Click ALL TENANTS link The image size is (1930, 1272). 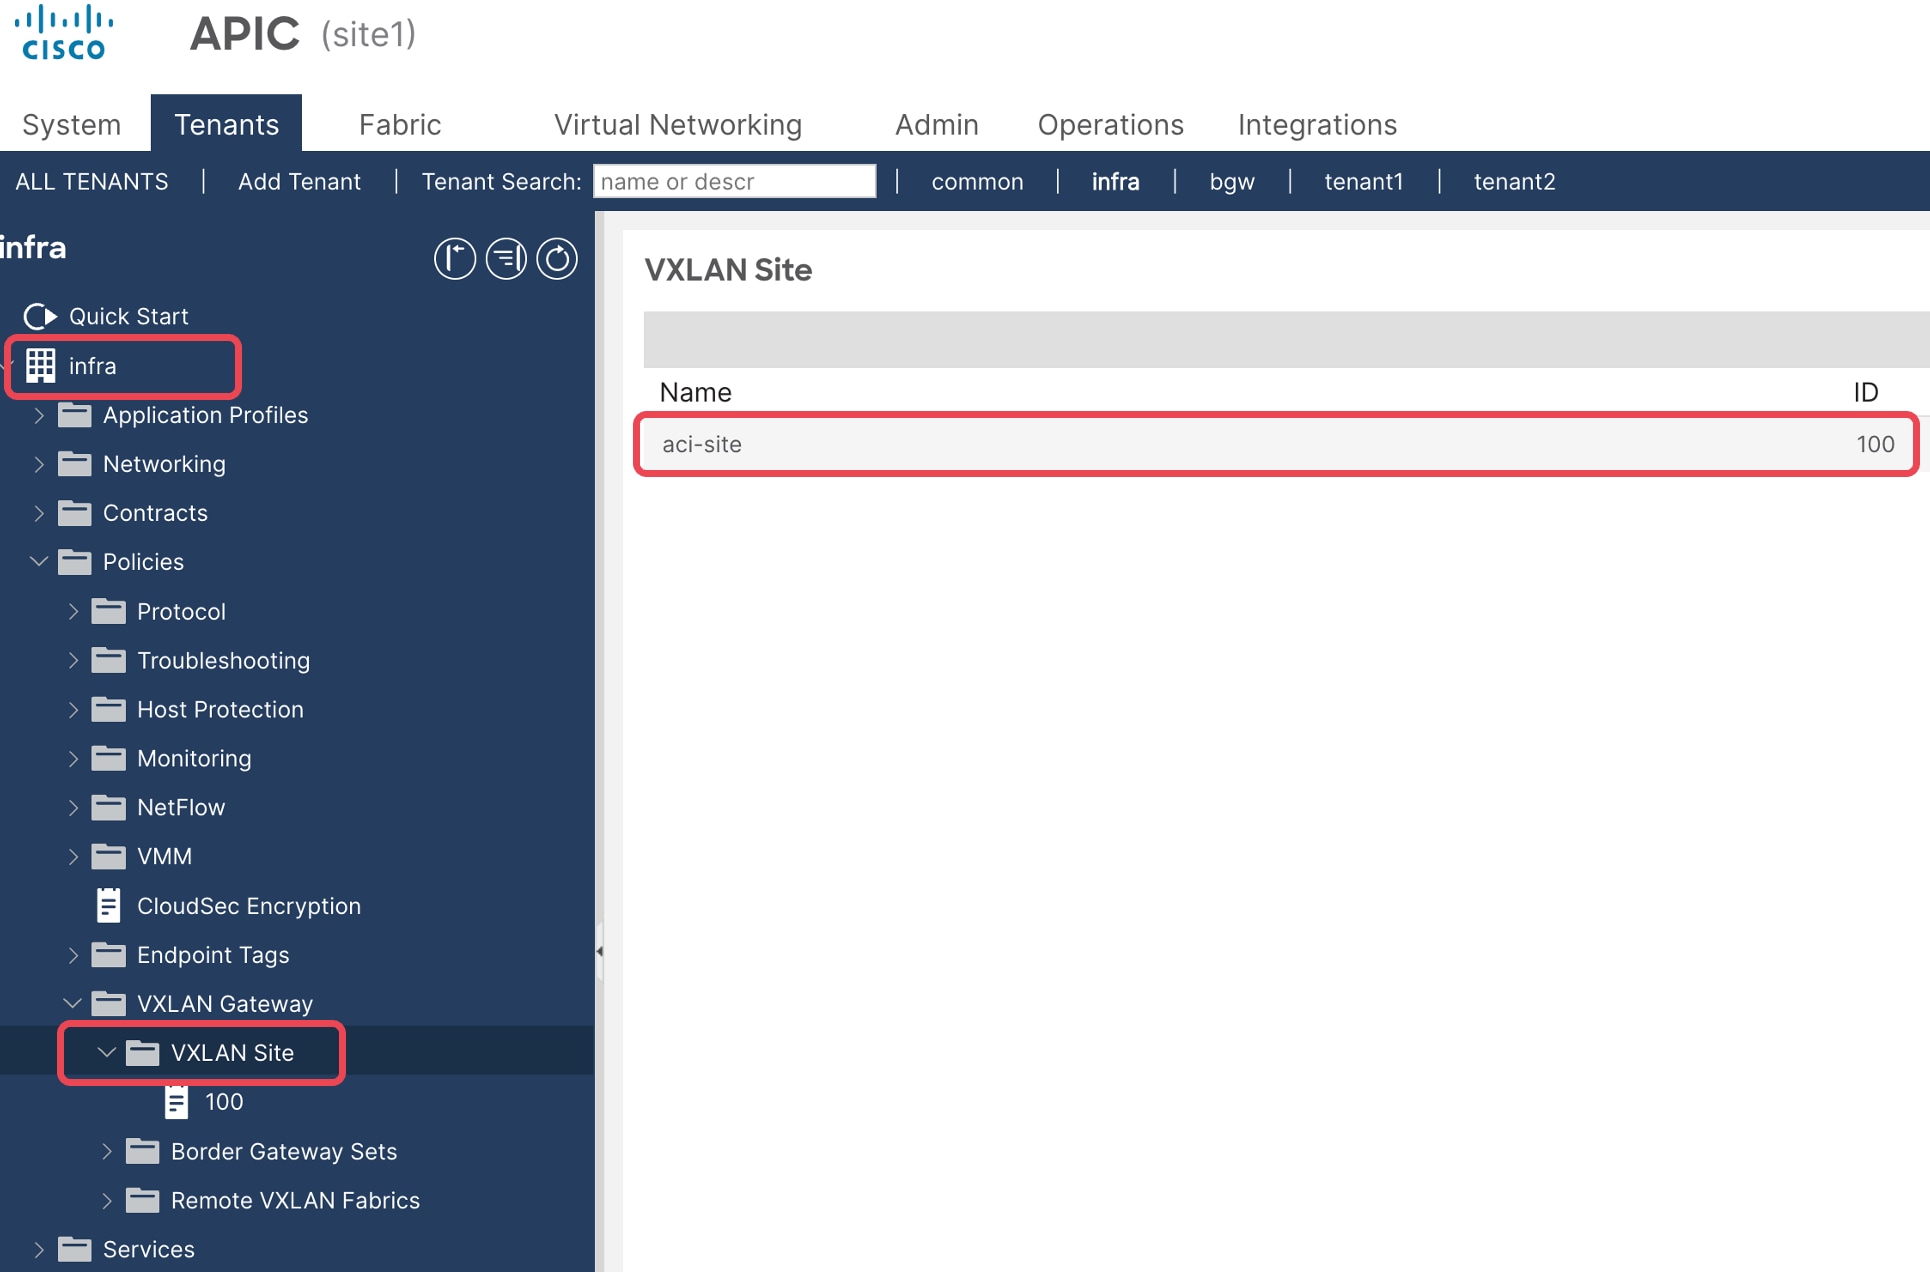92,181
